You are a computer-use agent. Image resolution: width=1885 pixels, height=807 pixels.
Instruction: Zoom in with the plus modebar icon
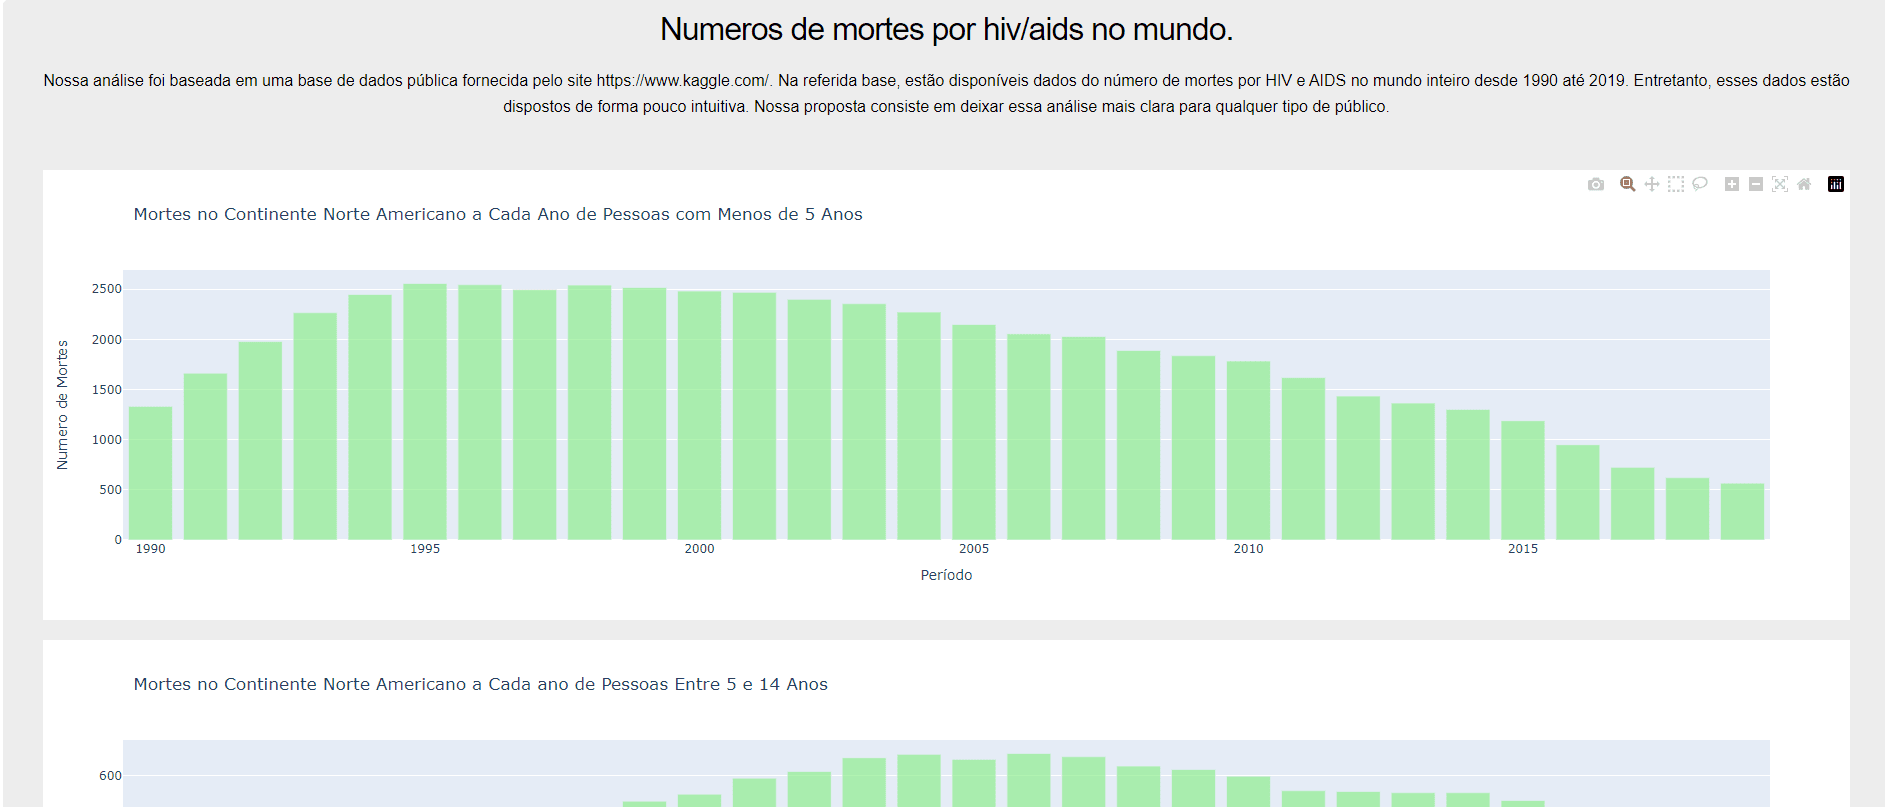coord(1732,184)
